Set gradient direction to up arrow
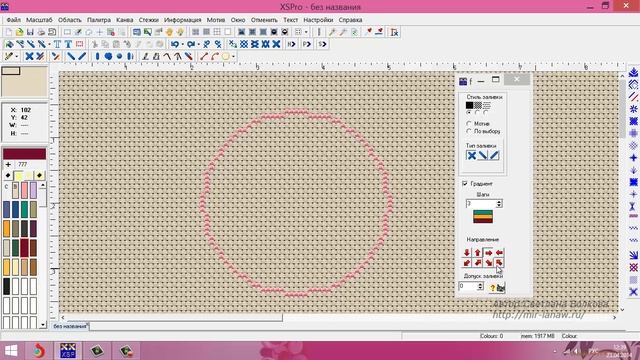Viewport: 640px width, 360px height. coord(478,253)
